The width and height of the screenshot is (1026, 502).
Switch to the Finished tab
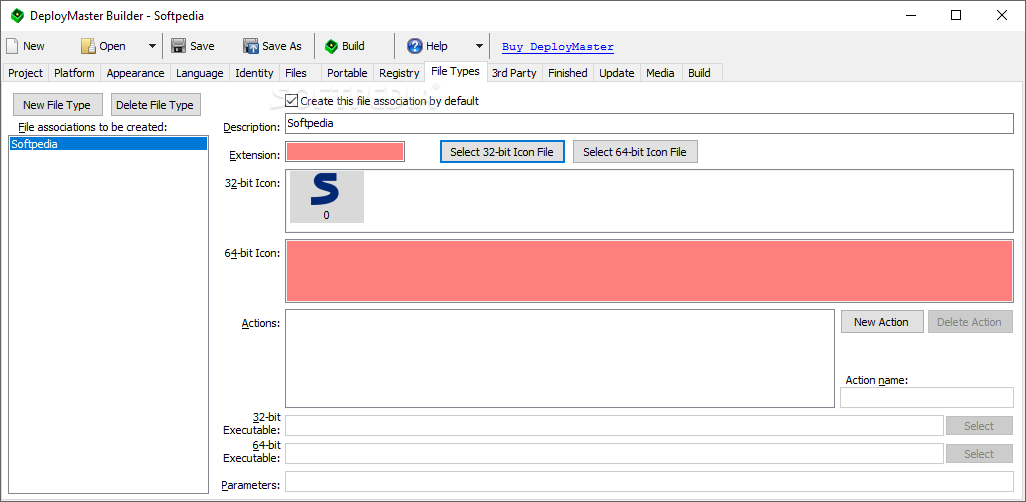[568, 73]
